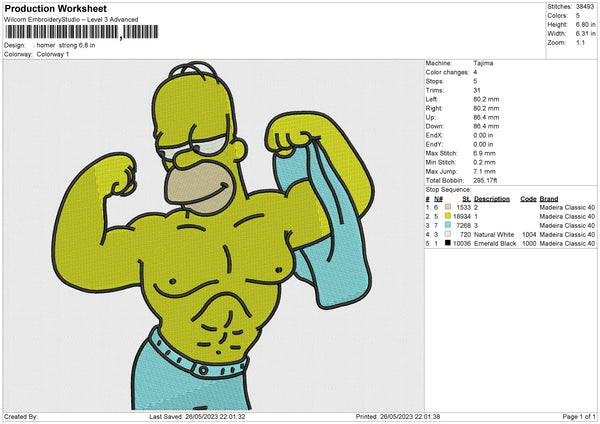
Task: Click the 'Wilcom EmbroideryStudio – Level 3 Advanced' text
Action: 71,20
